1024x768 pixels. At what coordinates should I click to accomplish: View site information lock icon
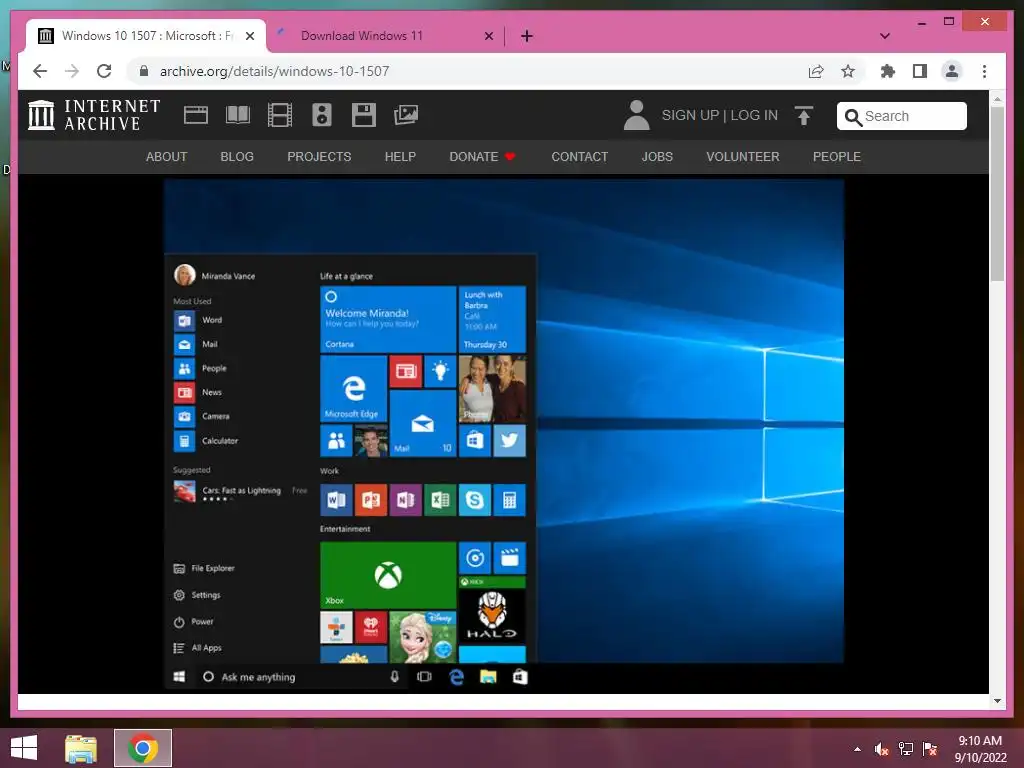click(144, 71)
